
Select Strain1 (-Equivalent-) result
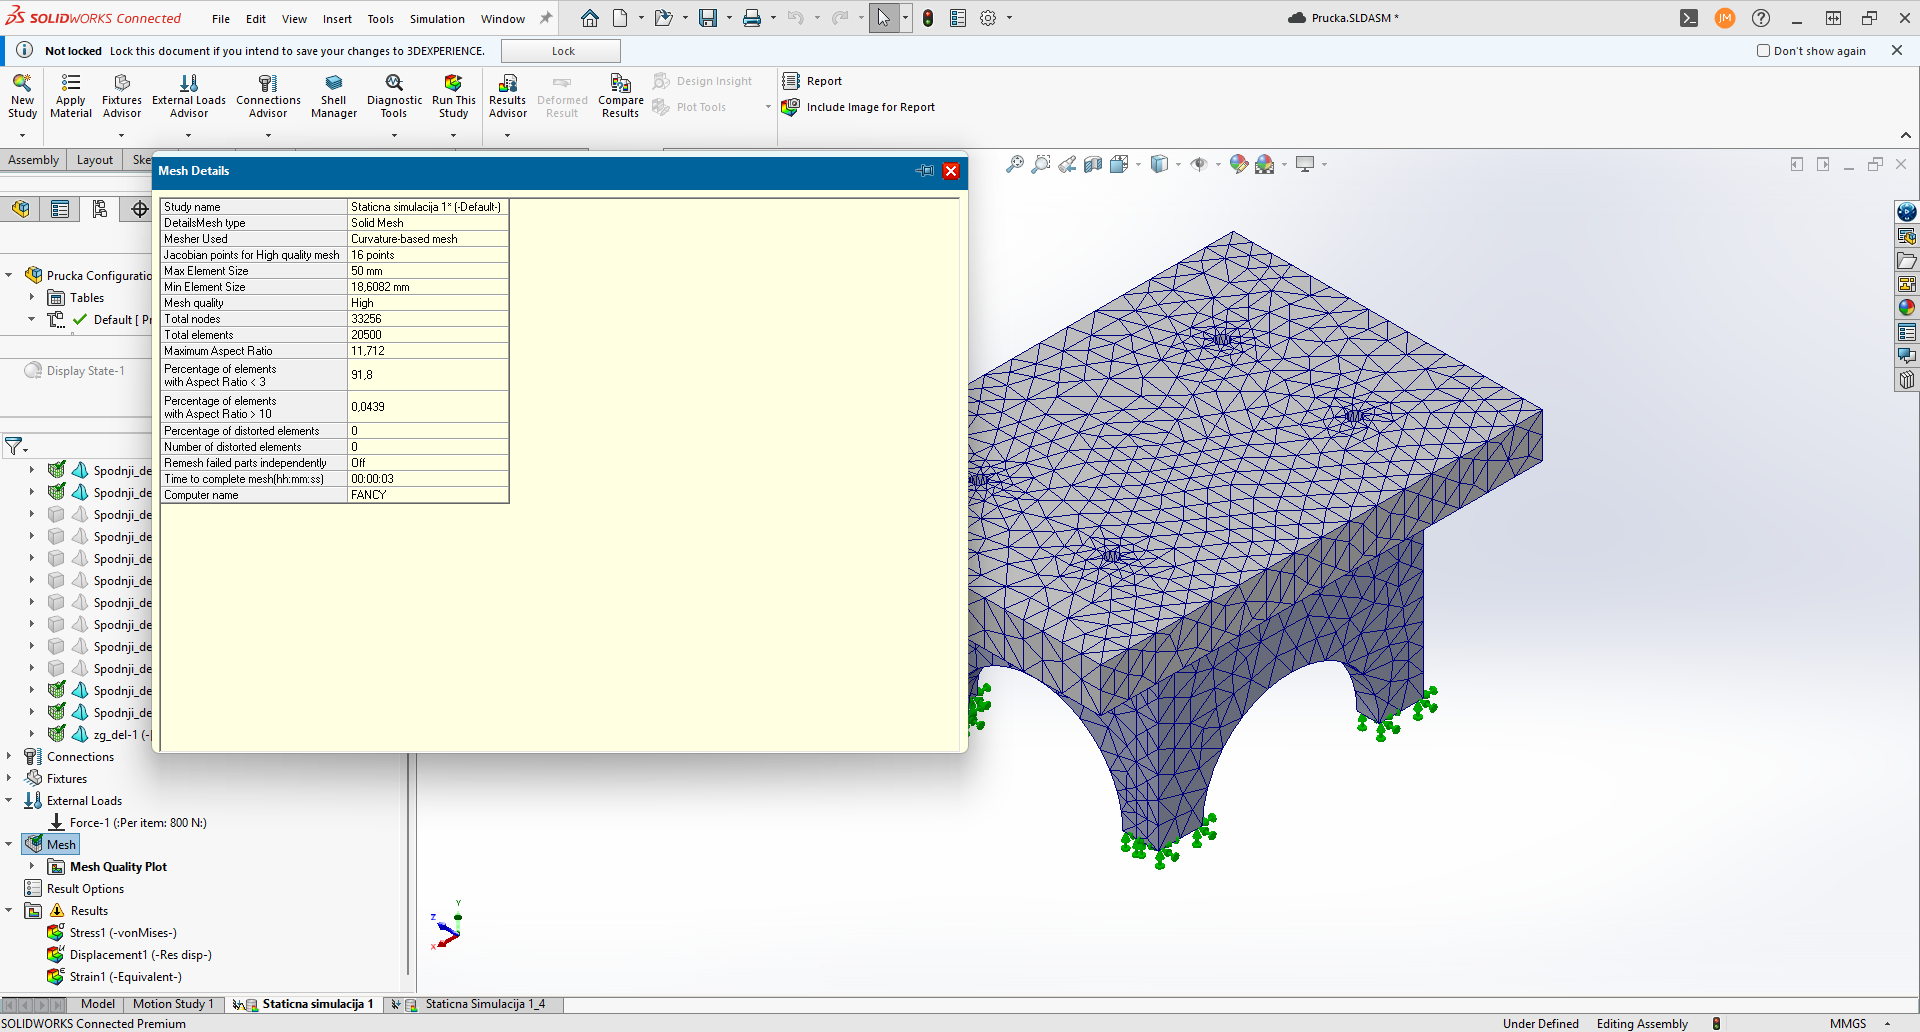coord(114,977)
